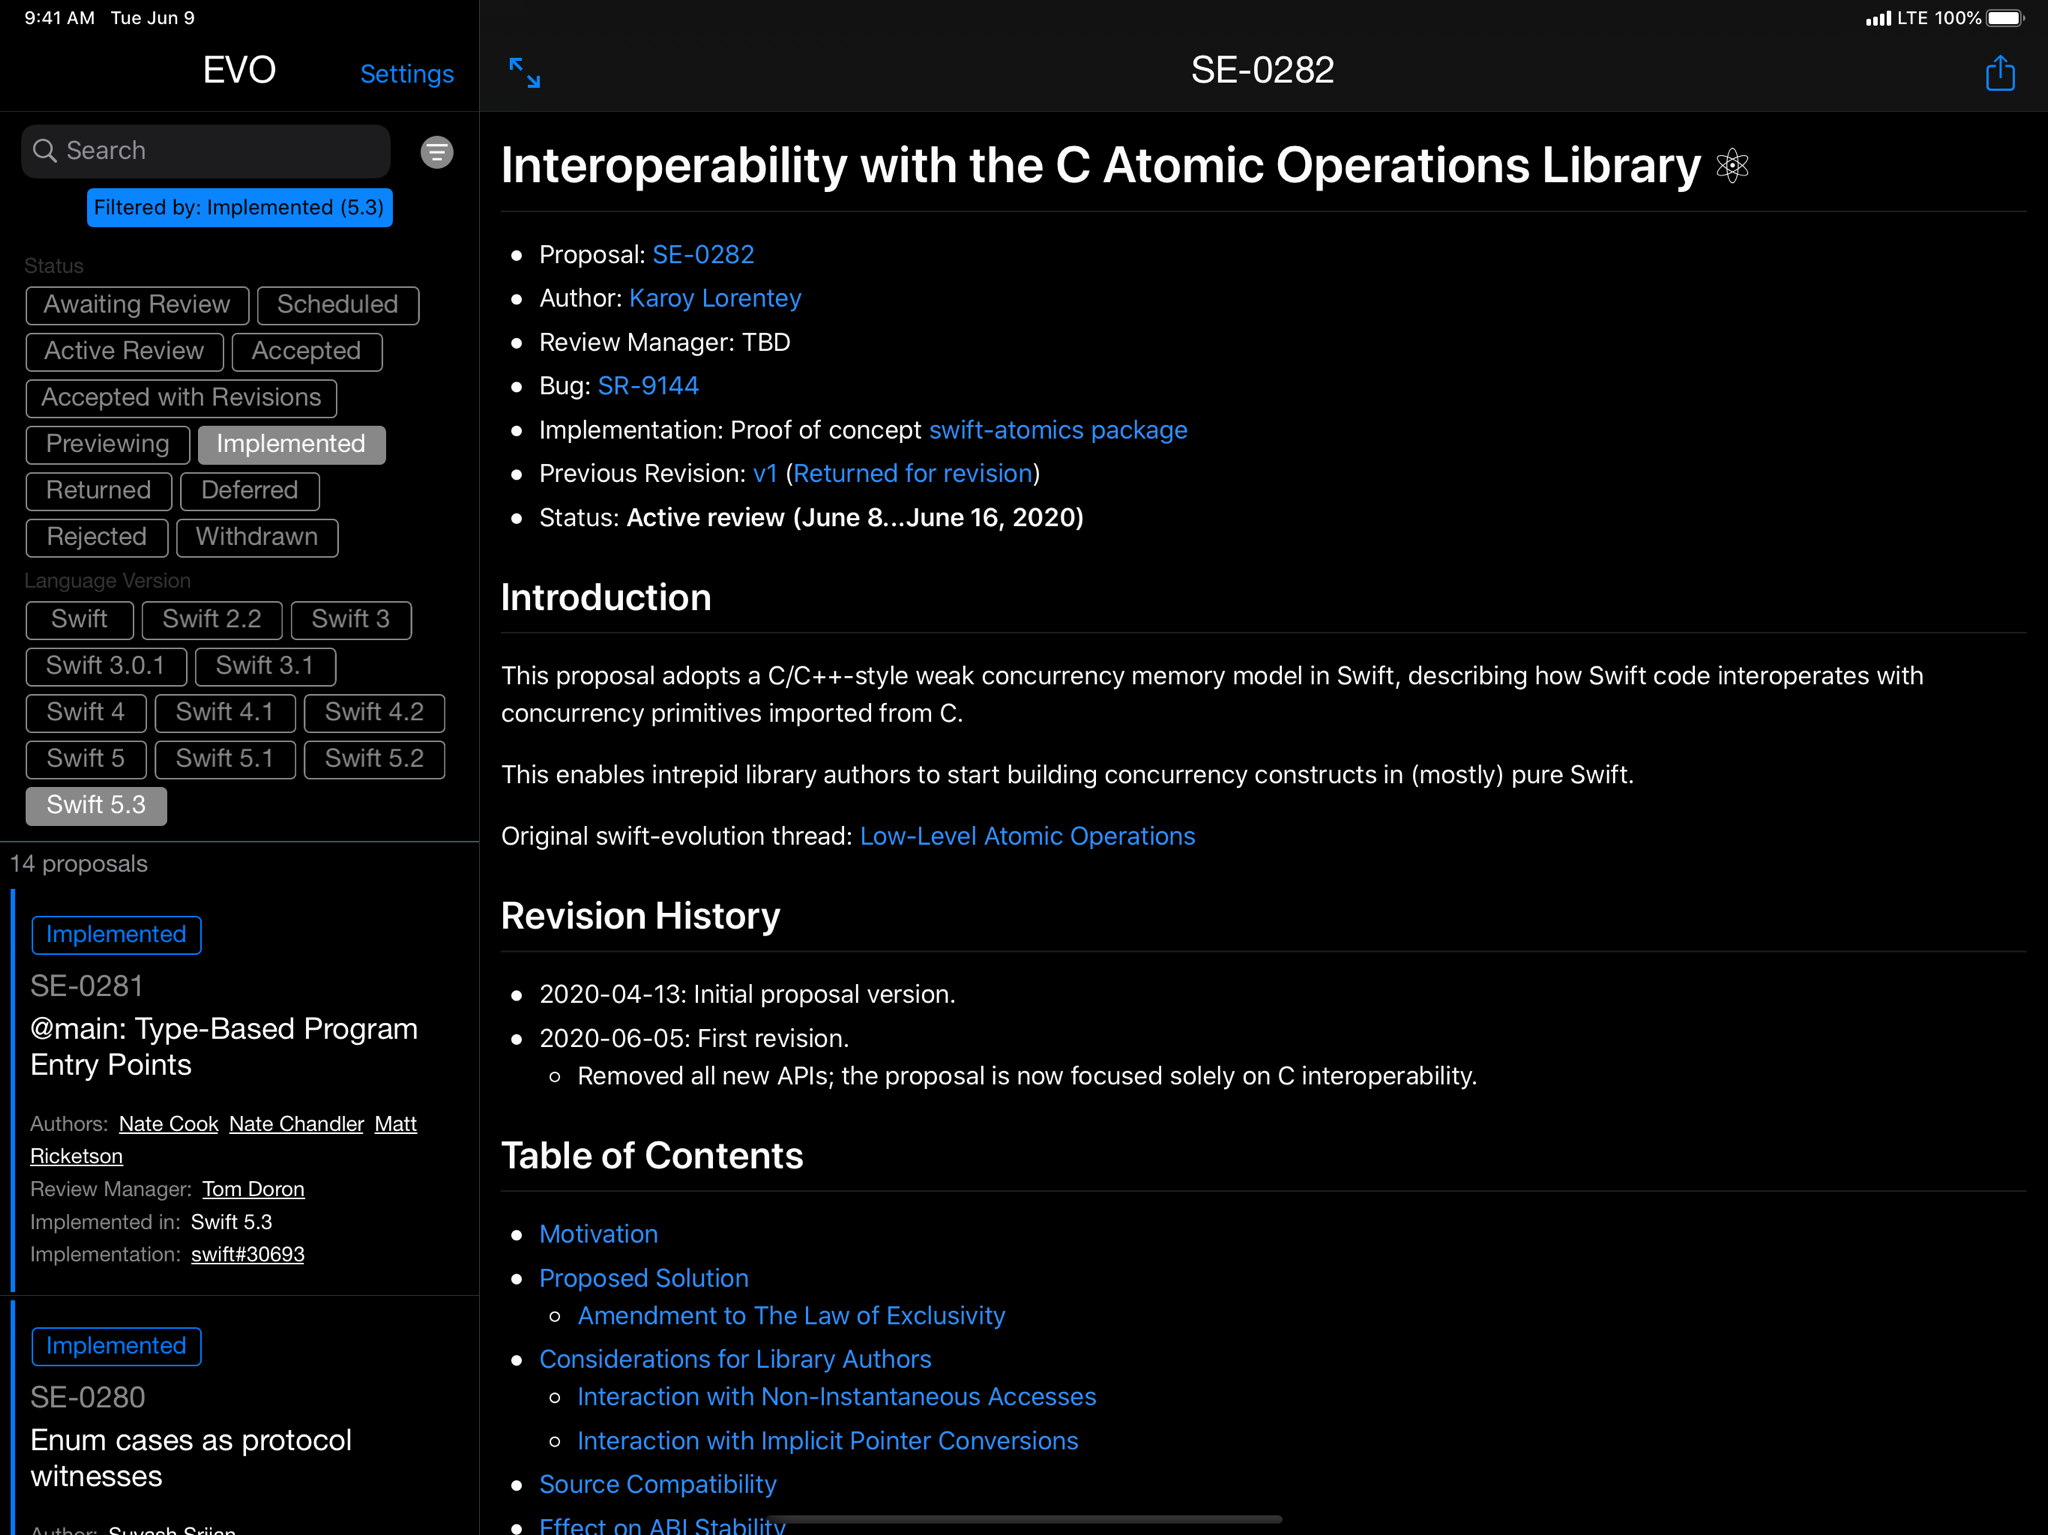Open author Nate Chandler's profile link

click(296, 1124)
